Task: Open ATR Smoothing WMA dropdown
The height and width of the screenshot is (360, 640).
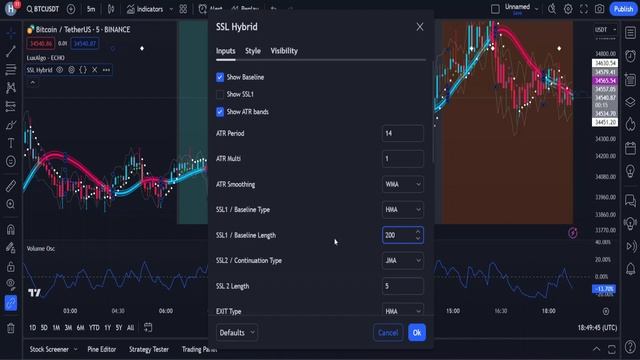Action: point(402,184)
